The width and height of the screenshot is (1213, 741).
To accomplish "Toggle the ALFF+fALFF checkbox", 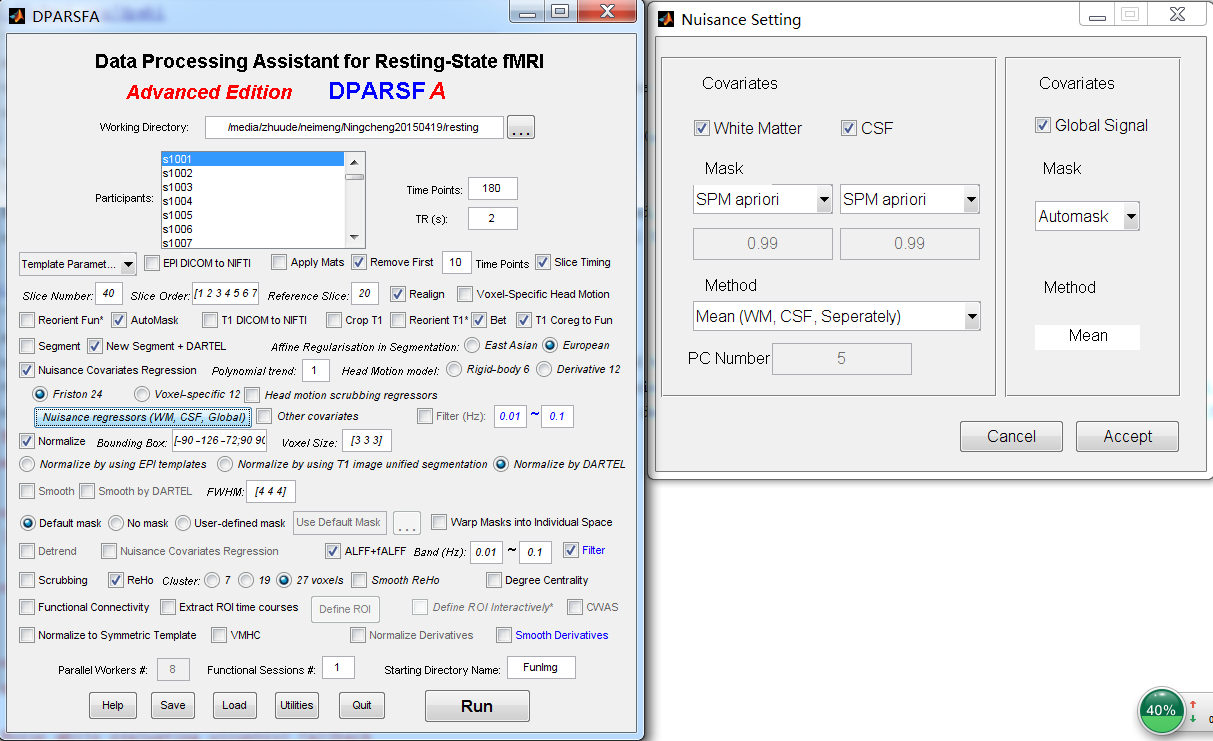I will [x=333, y=551].
